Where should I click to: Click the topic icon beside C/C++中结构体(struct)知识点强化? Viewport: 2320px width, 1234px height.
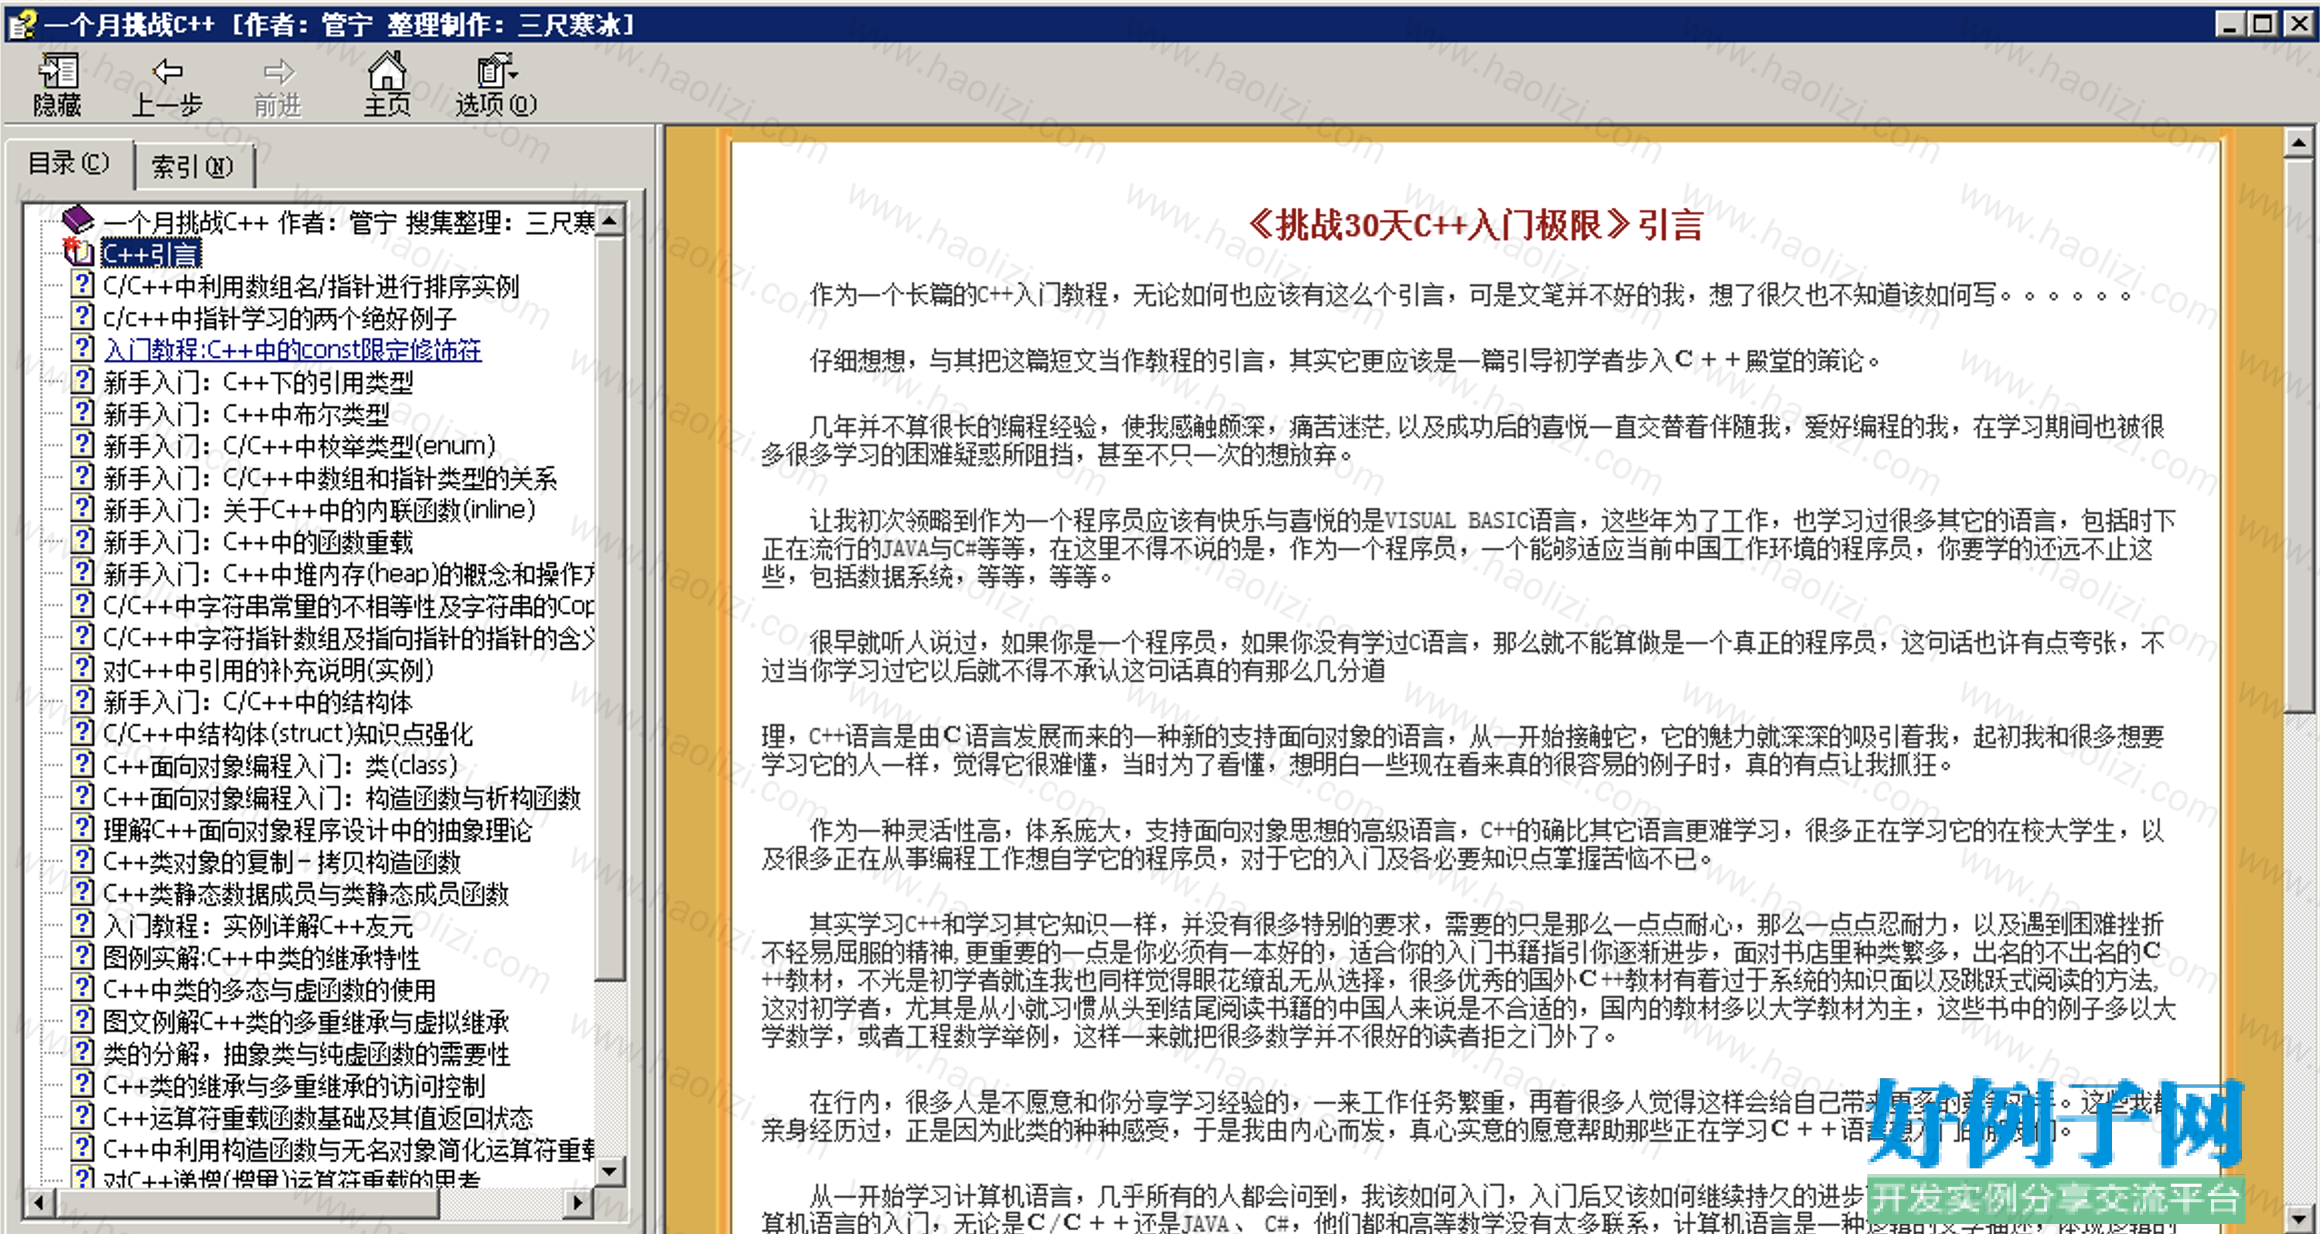click(x=83, y=733)
